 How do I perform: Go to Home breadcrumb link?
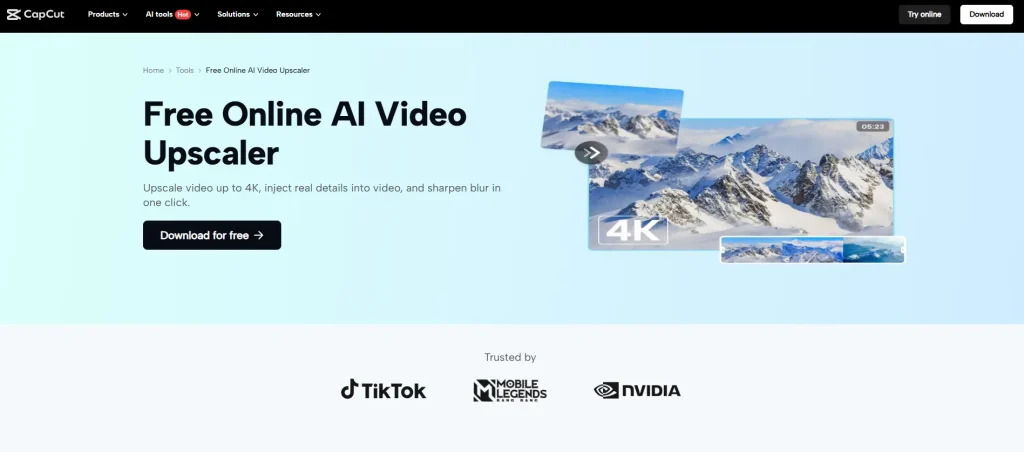tap(153, 70)
